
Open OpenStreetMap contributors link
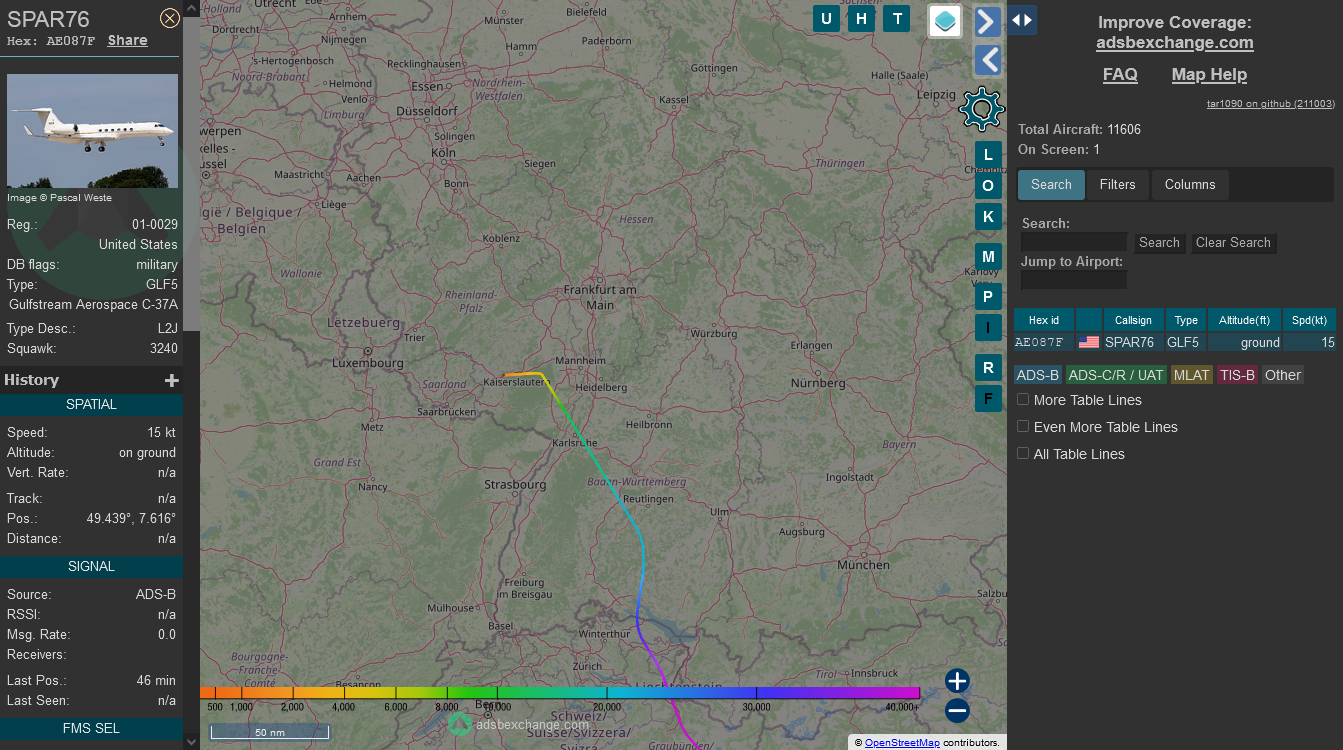coord(902,743)
